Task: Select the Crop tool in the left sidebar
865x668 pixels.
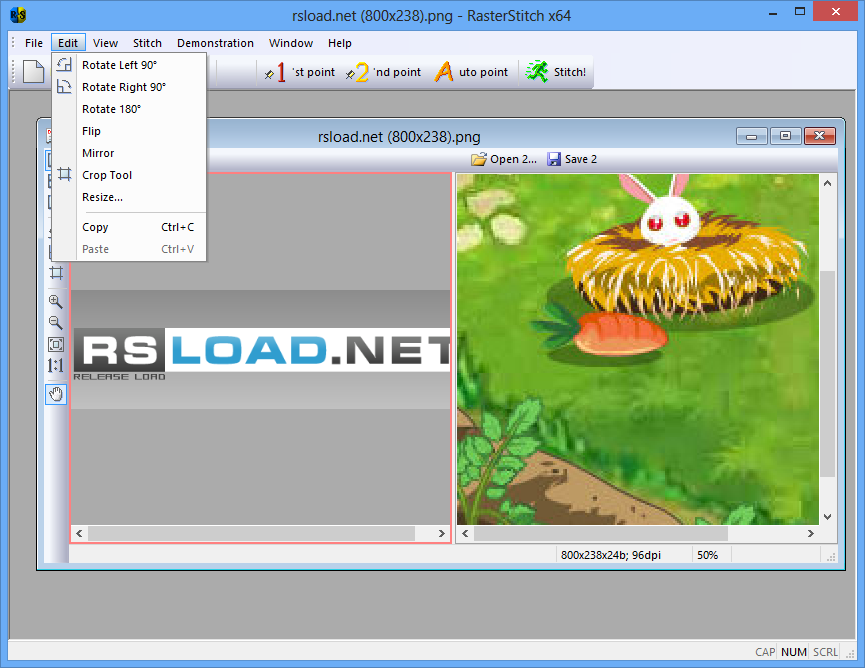Action: click(x=56, y=272)
